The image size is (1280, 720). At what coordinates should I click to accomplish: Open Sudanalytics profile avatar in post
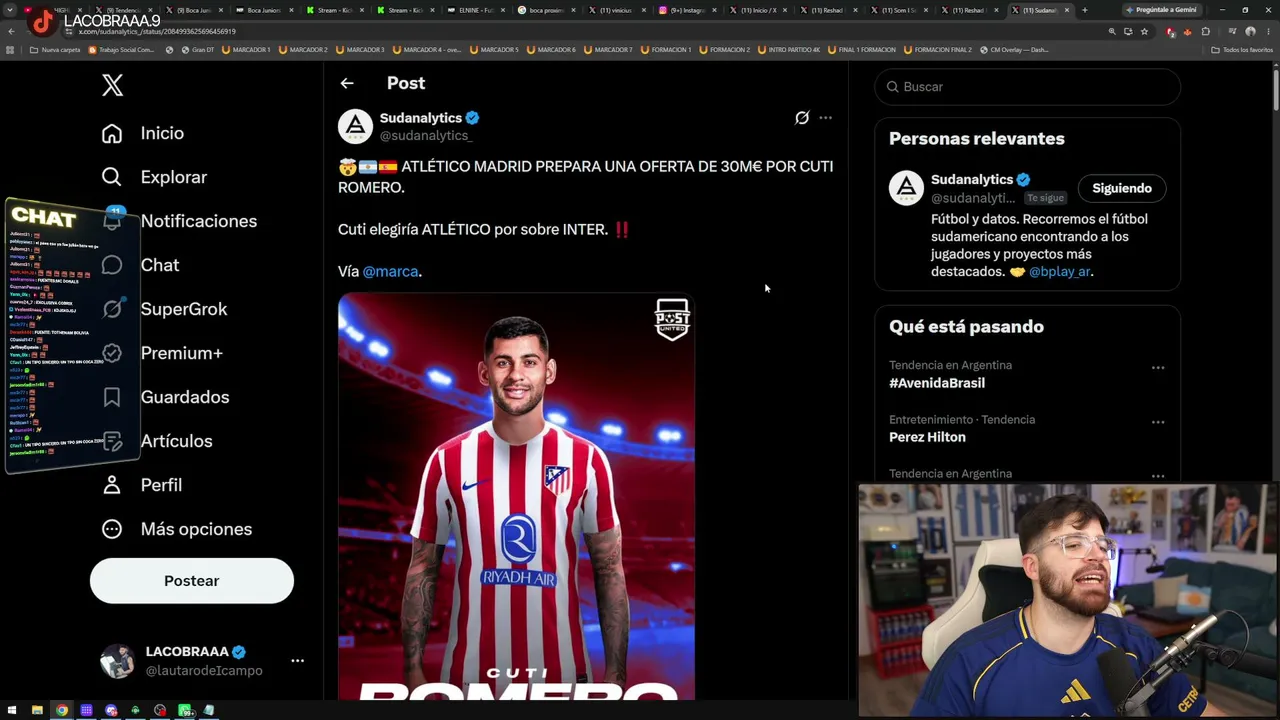click(x=355, y=127)
